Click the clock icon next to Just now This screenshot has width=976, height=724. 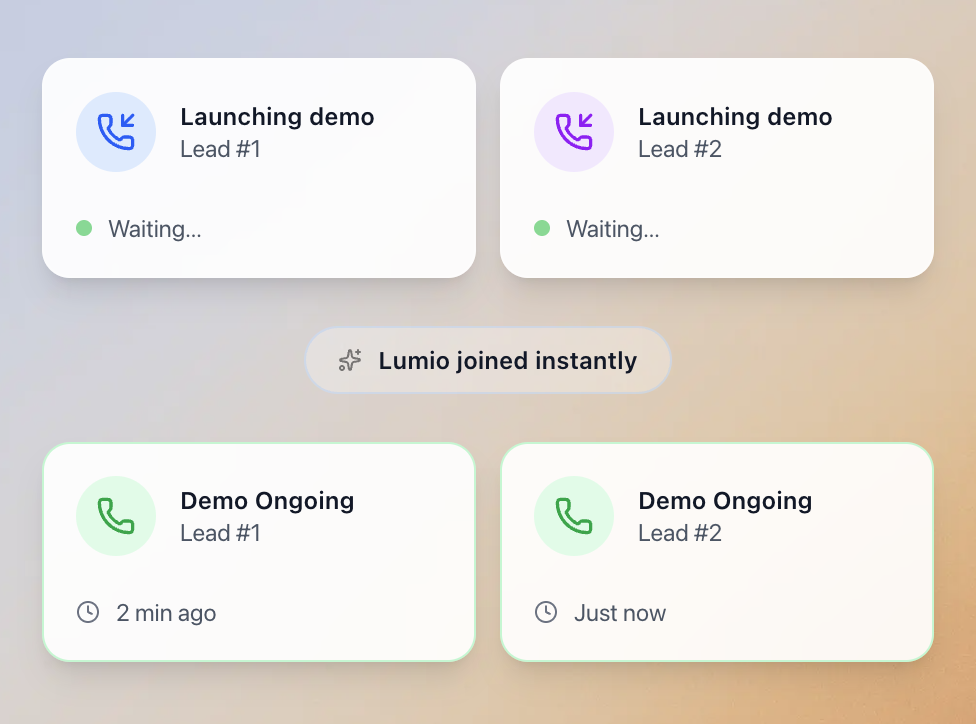click(546, 612)
